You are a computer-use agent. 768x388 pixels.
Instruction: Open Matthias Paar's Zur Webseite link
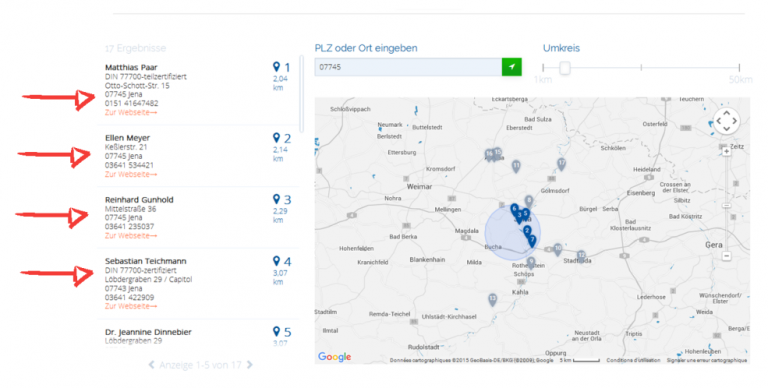click(131, 113)
